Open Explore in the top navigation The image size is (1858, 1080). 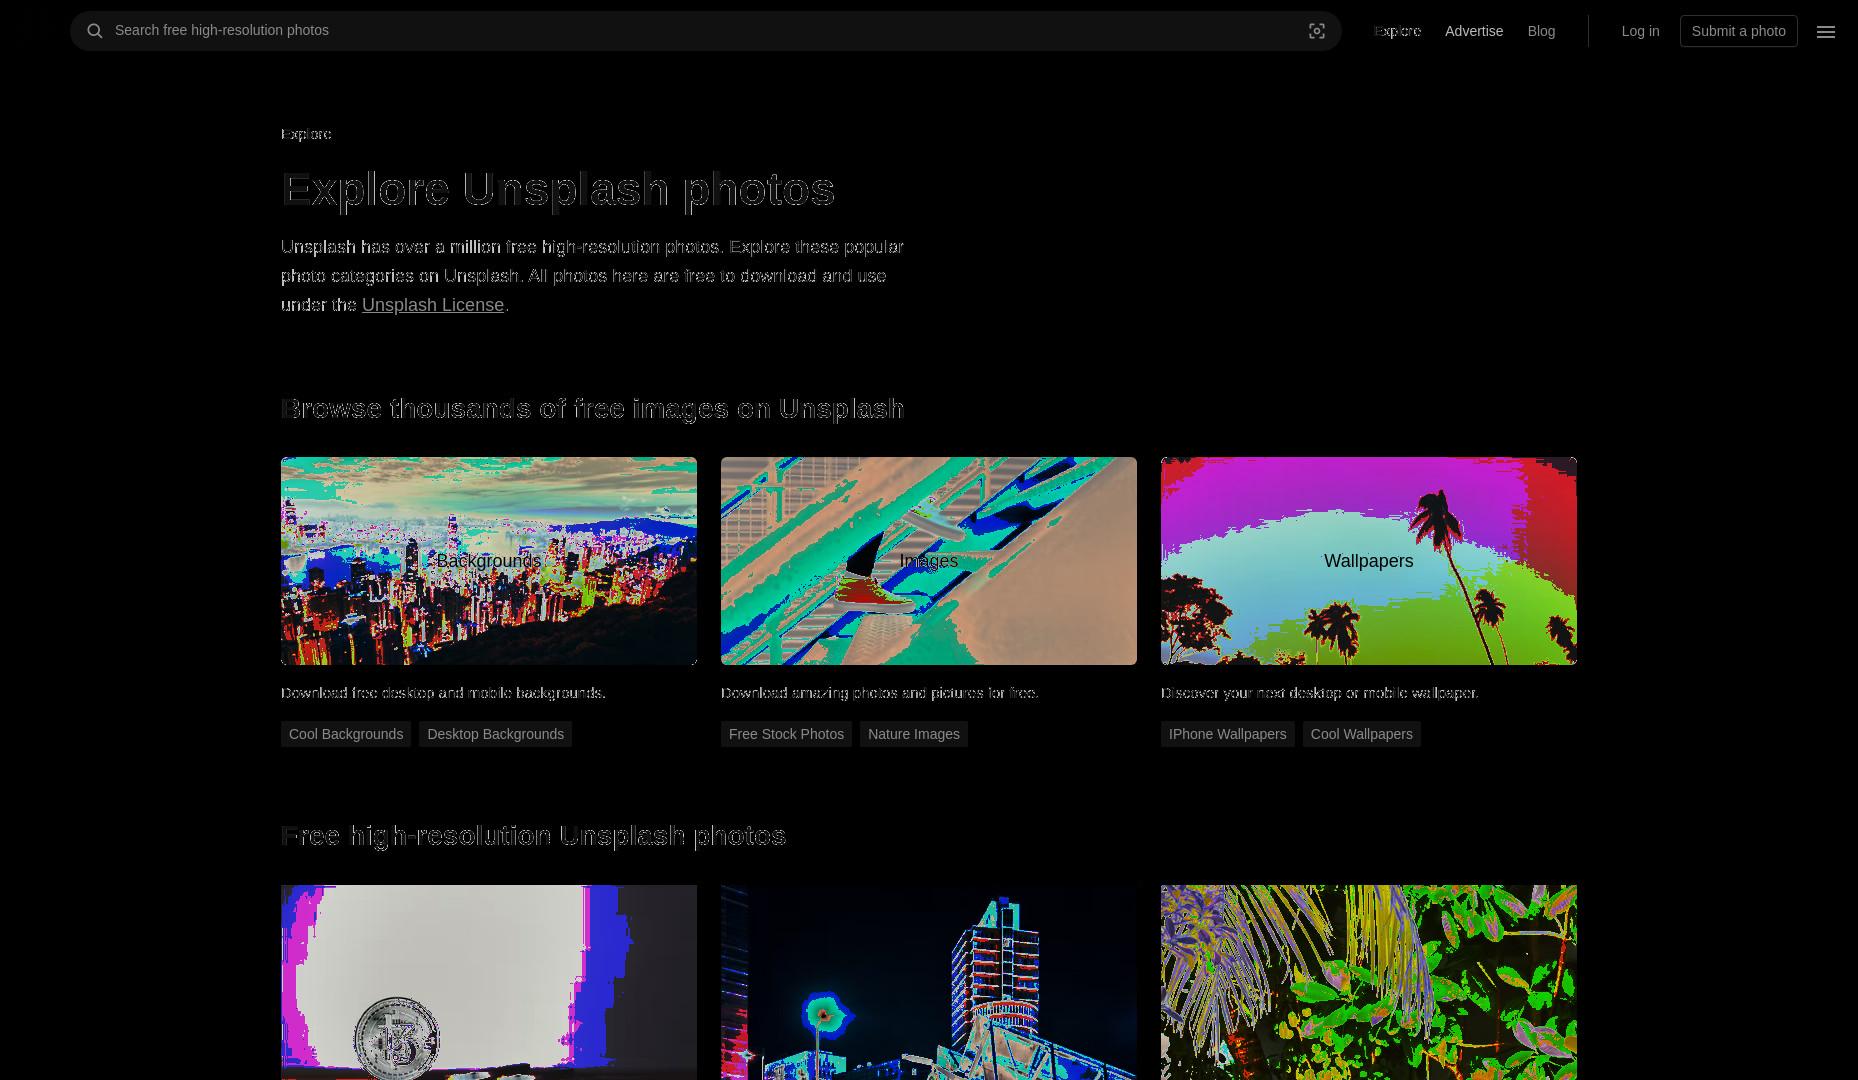(1397, 31)
